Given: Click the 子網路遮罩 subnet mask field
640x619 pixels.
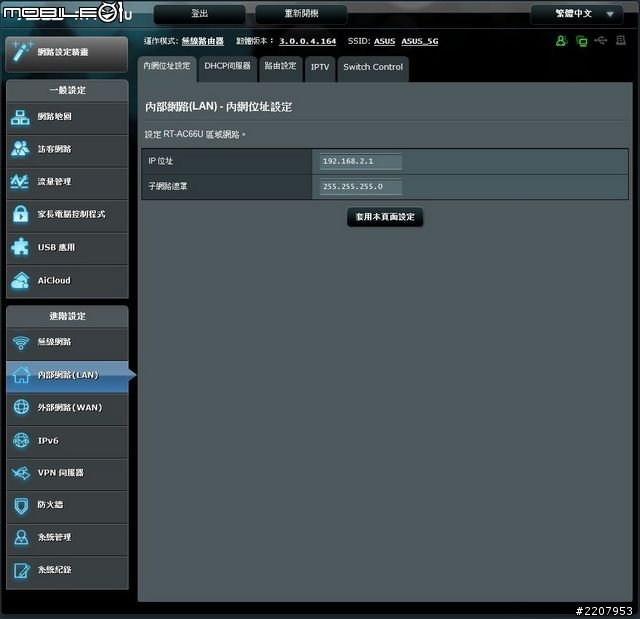Looking at the screenshot, I should [361, 187].
